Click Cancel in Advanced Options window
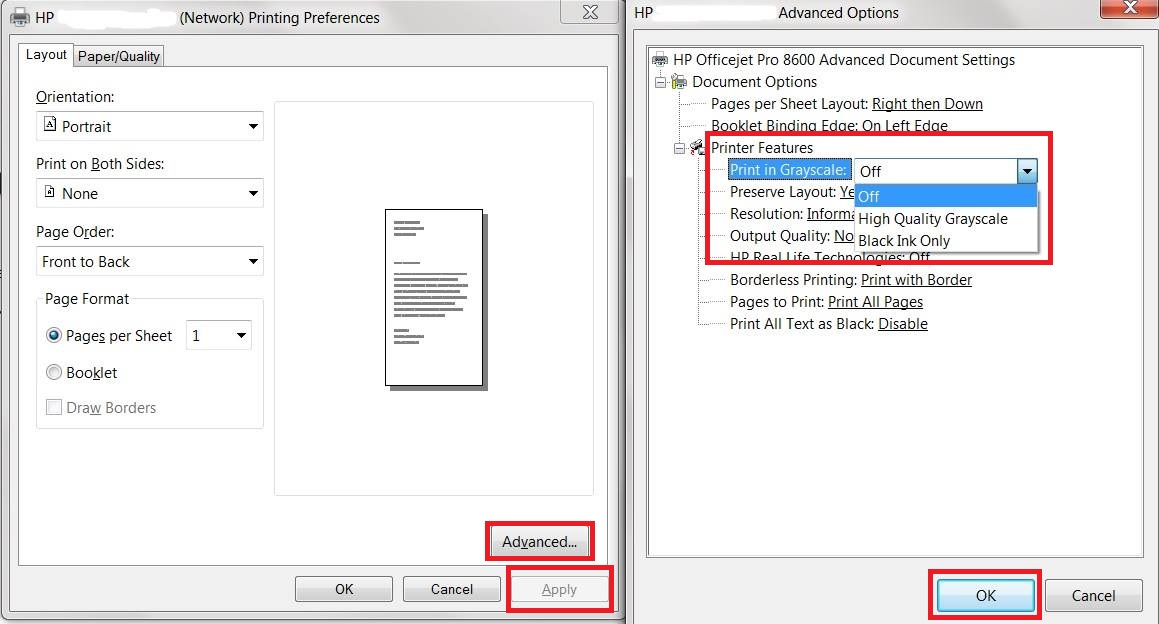This screenshot has width=1159, height=624. point(1093,596)
